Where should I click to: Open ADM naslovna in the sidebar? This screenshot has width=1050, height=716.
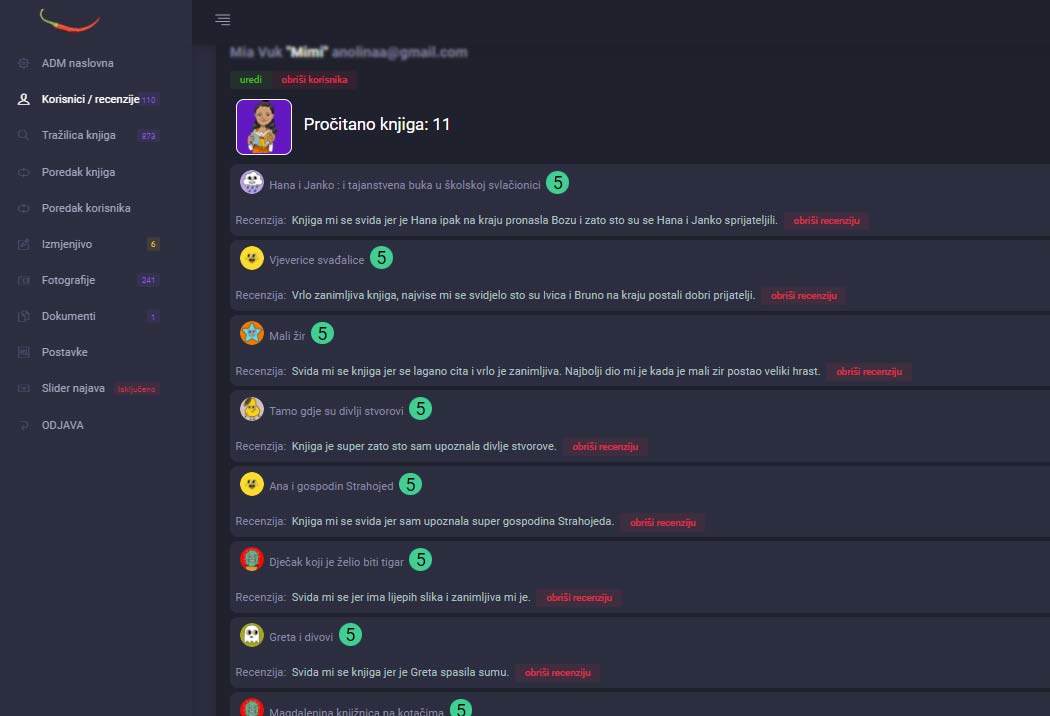78,63
